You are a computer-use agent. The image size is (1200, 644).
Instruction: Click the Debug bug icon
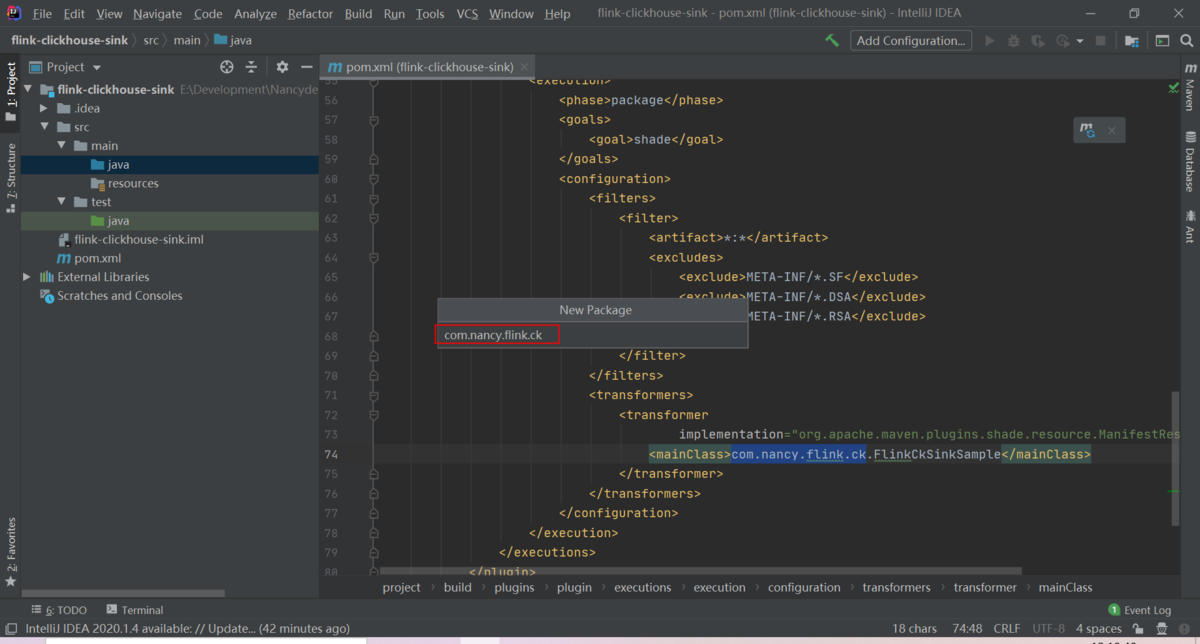(1014, 41)
